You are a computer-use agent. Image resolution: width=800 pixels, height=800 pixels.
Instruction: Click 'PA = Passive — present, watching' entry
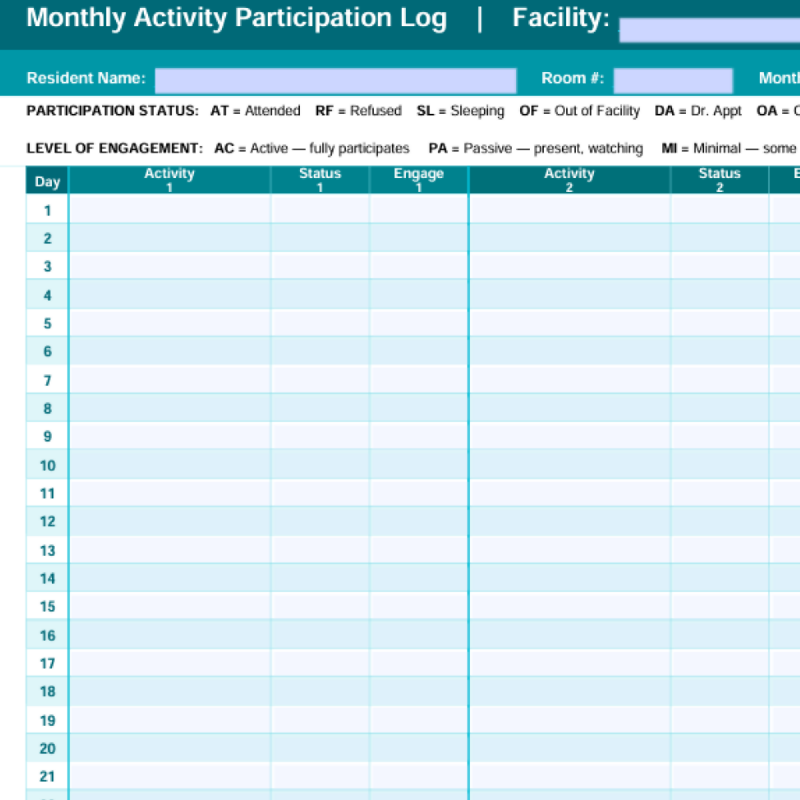click(536, 148)
